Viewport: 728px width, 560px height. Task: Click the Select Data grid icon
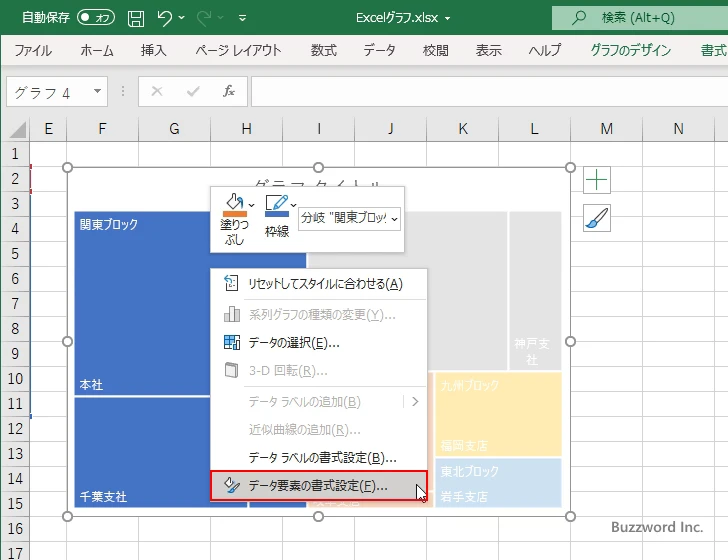[232, 342]
